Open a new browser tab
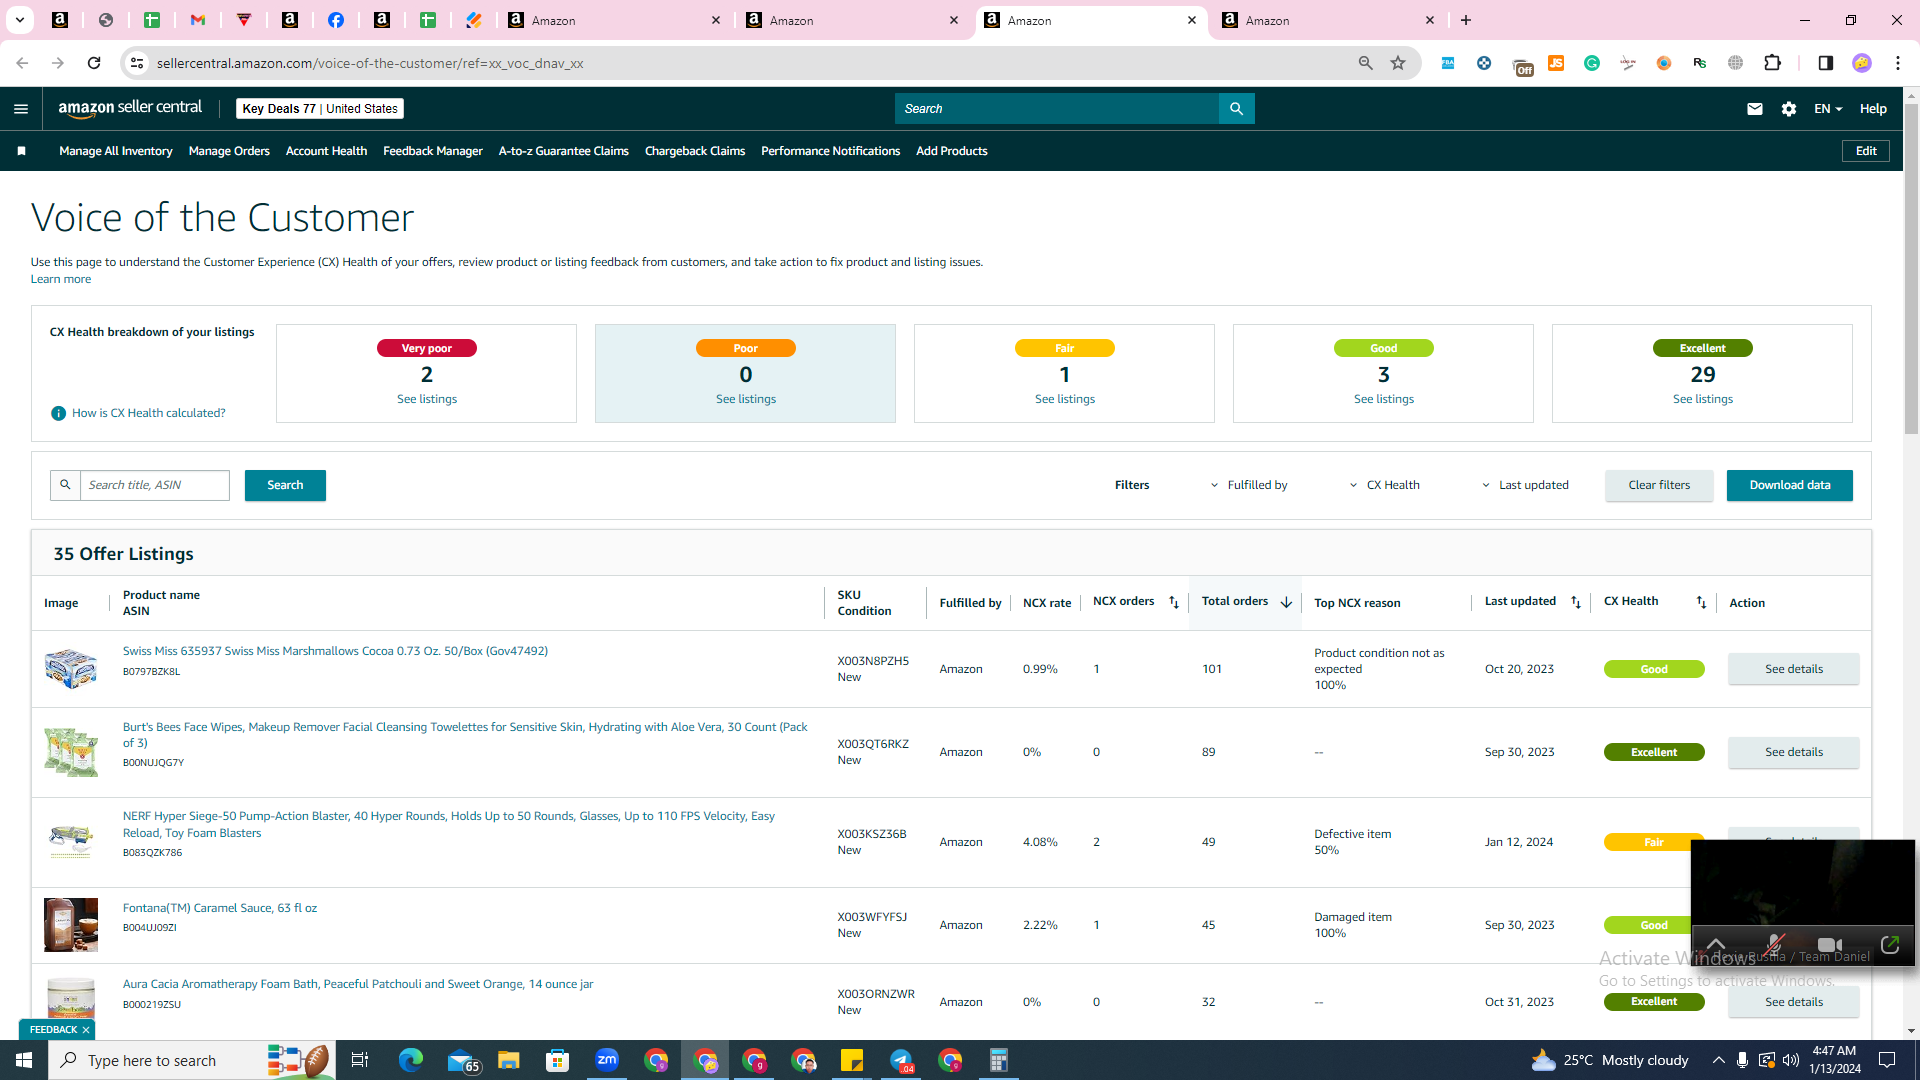The image size is (1920, 1080). (1466, 20)
